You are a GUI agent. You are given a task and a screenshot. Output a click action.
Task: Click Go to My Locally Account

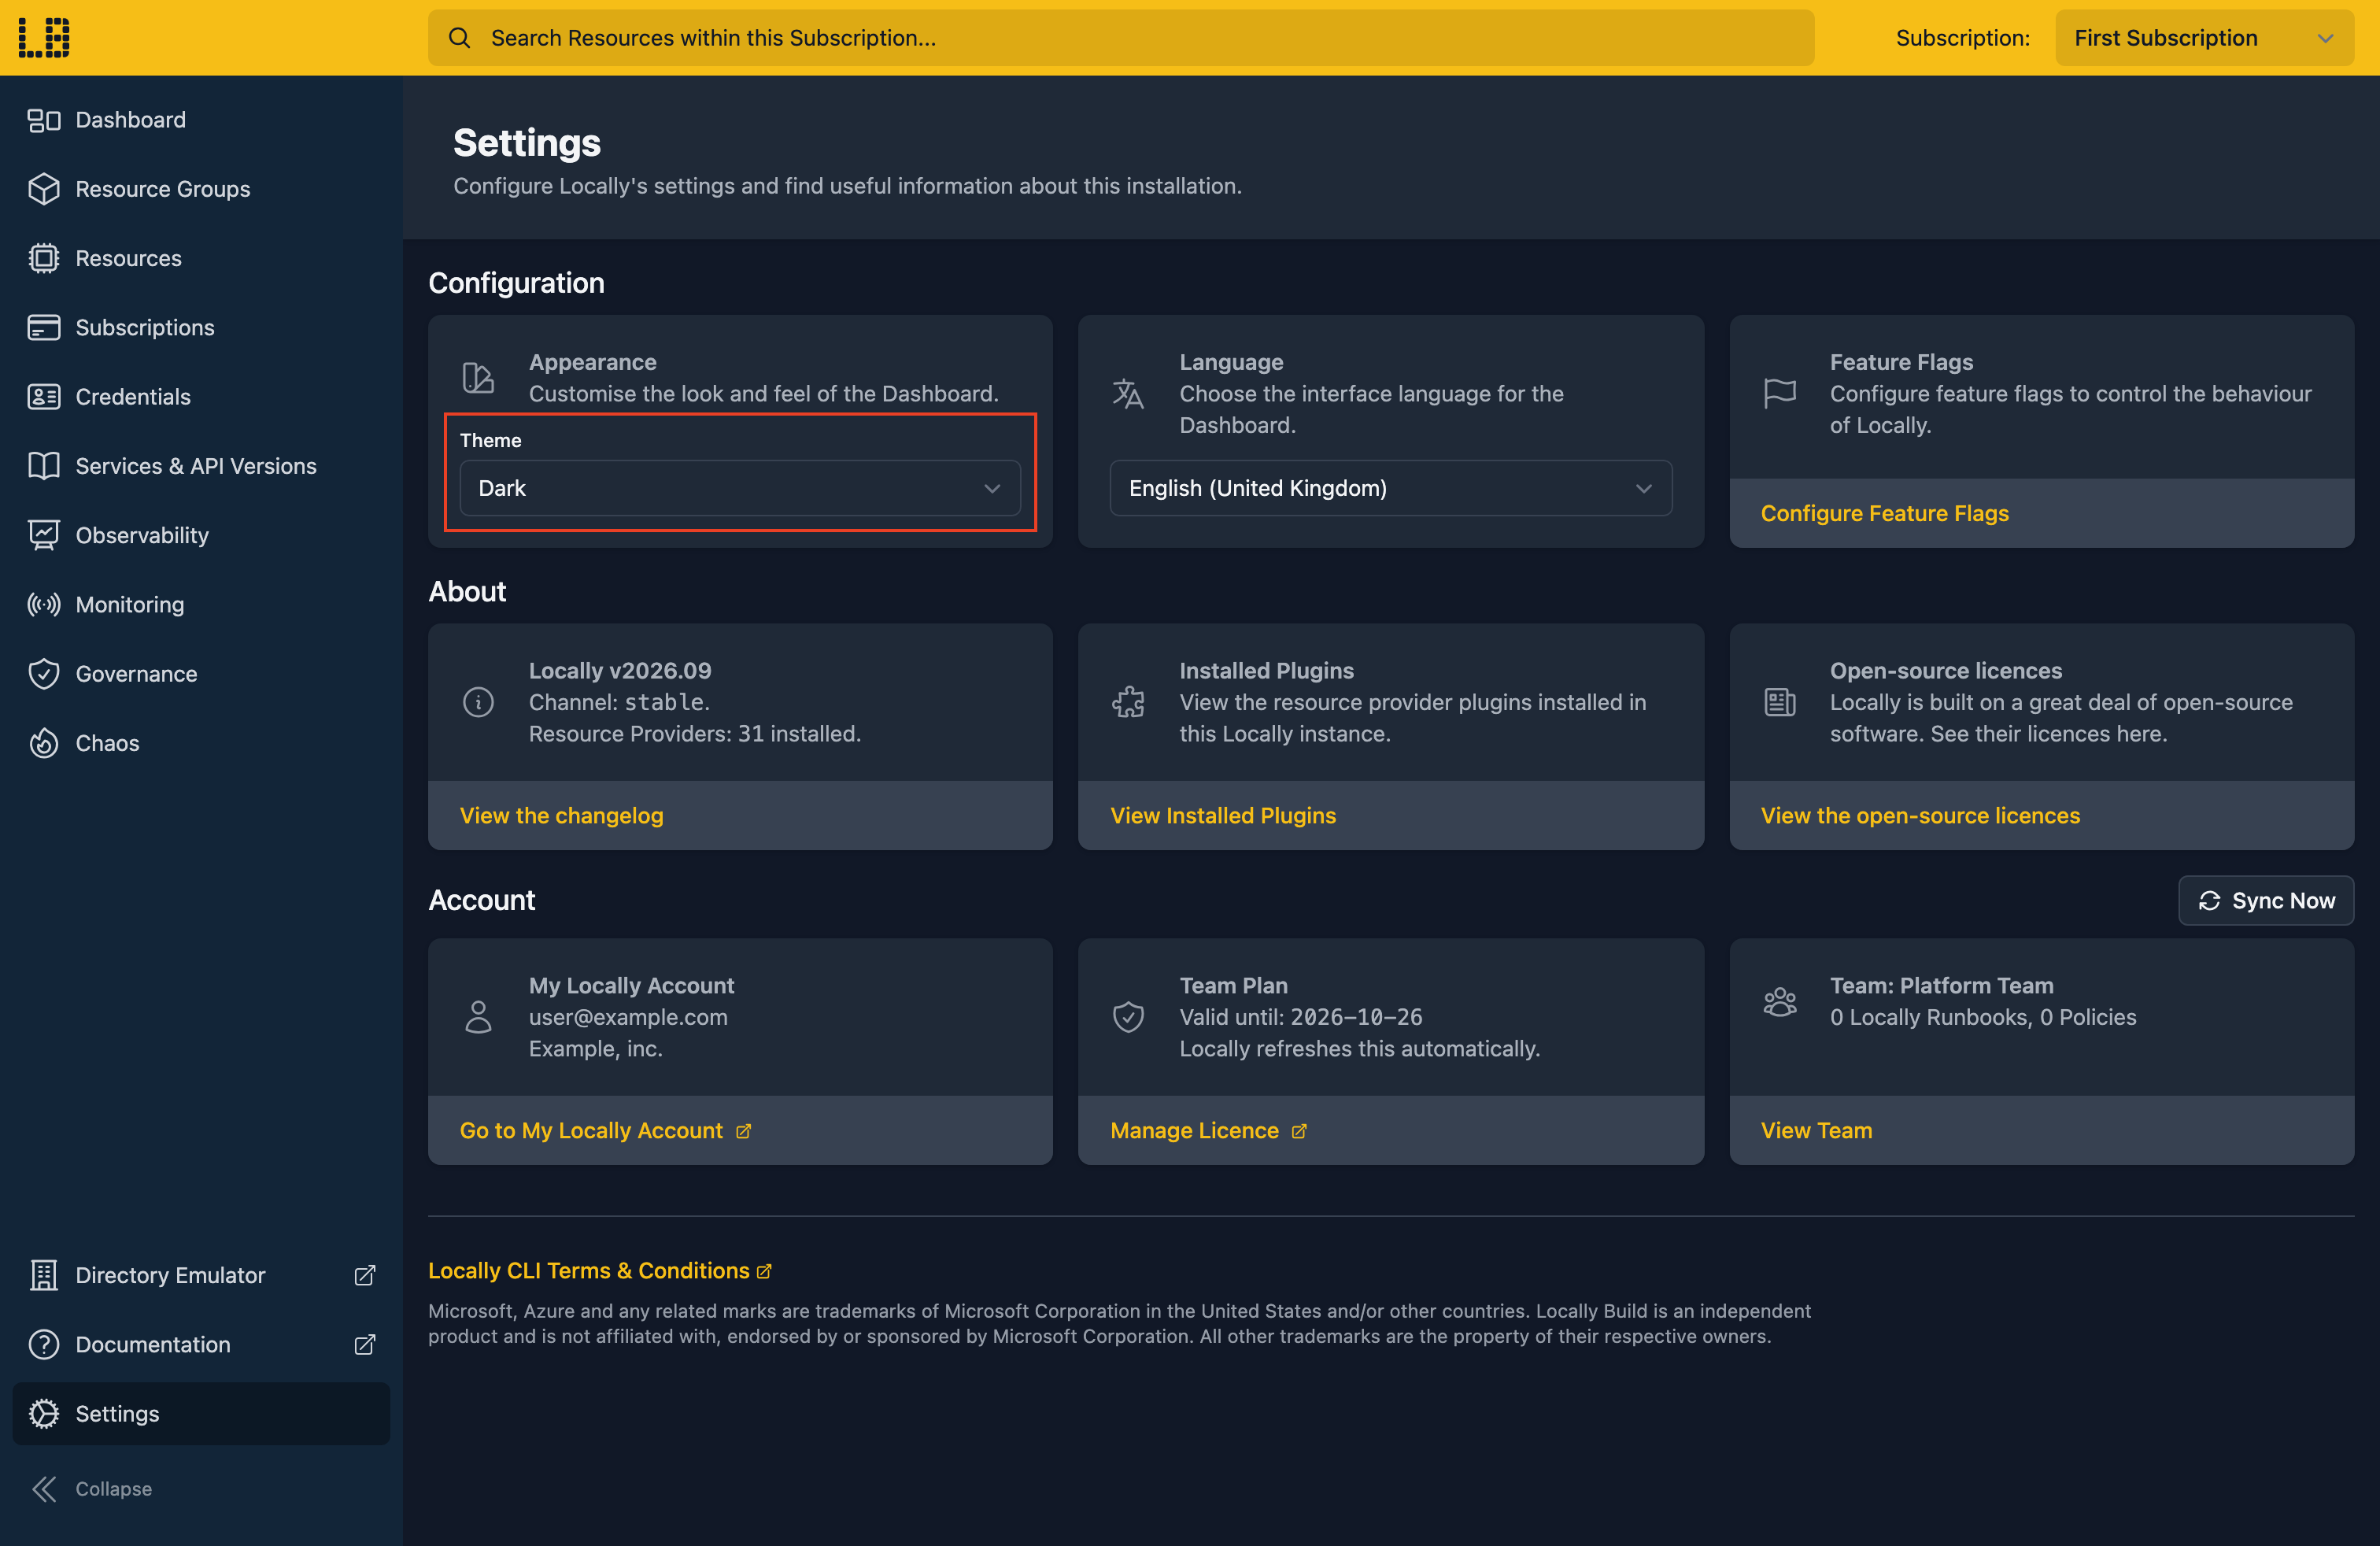[x=605, y=1130]
